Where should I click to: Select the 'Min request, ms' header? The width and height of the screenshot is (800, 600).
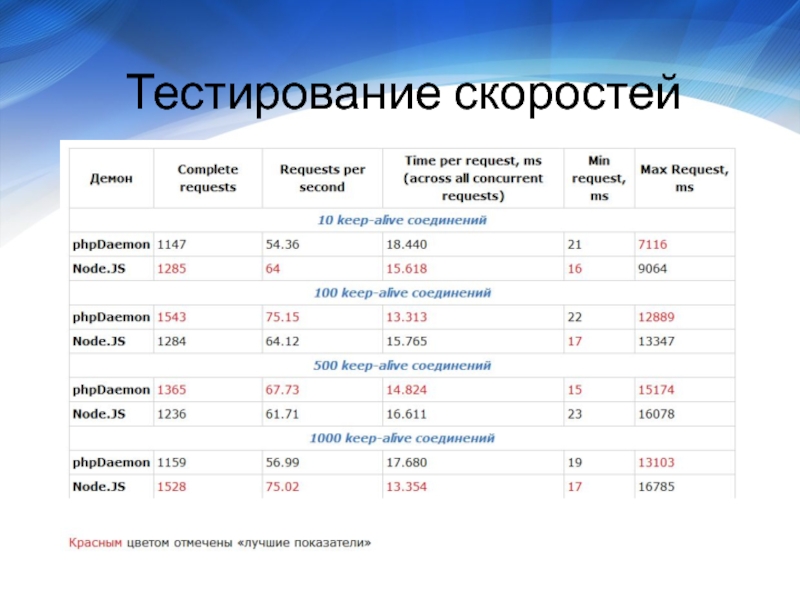[599, 178]
